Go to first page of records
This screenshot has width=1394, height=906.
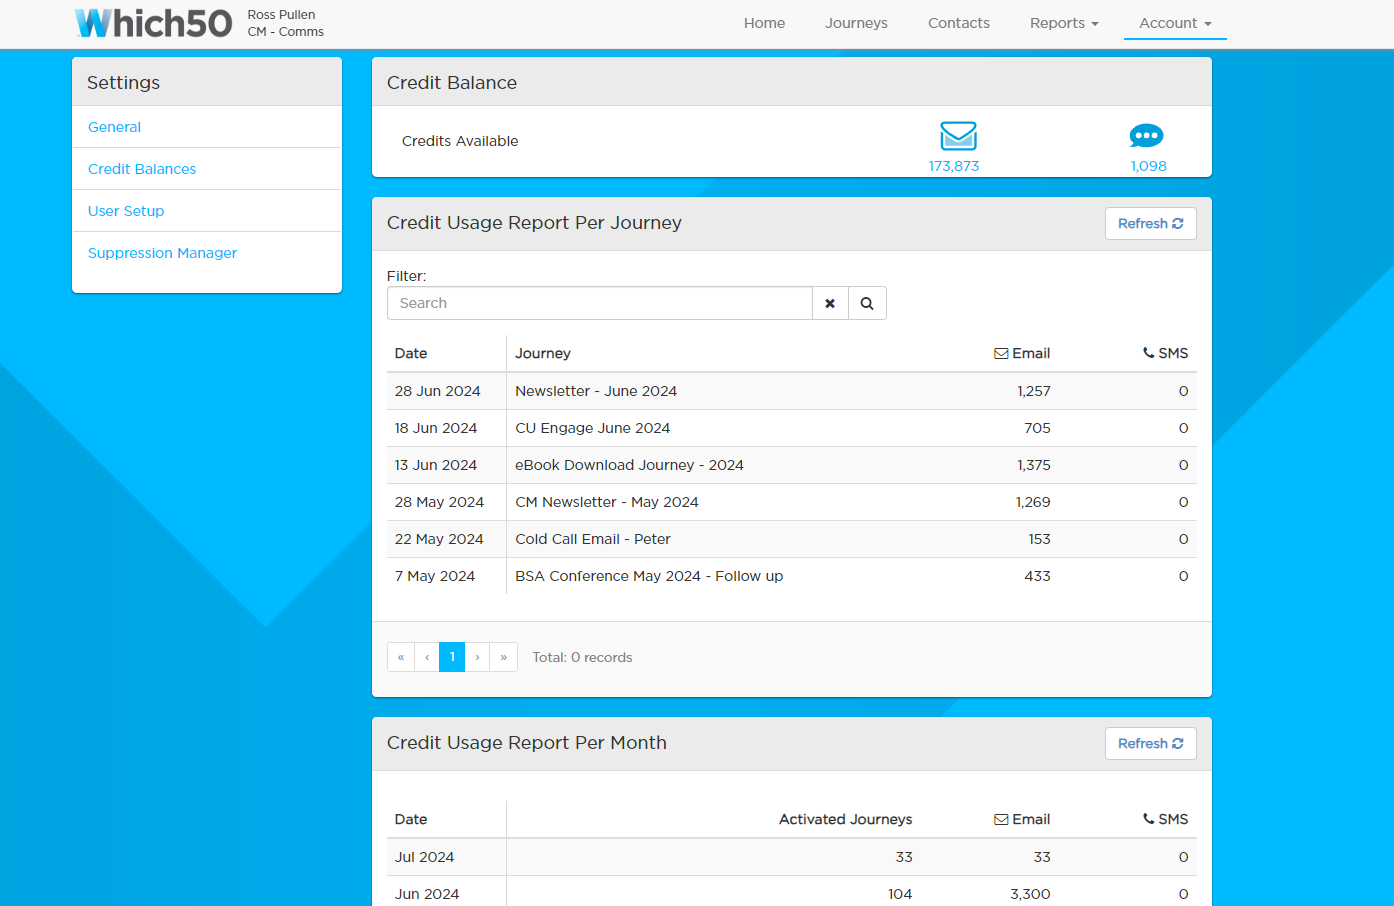(401, 657)
